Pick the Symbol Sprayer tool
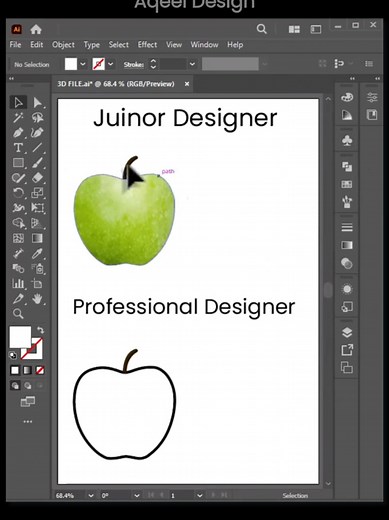 pos(37,268)
